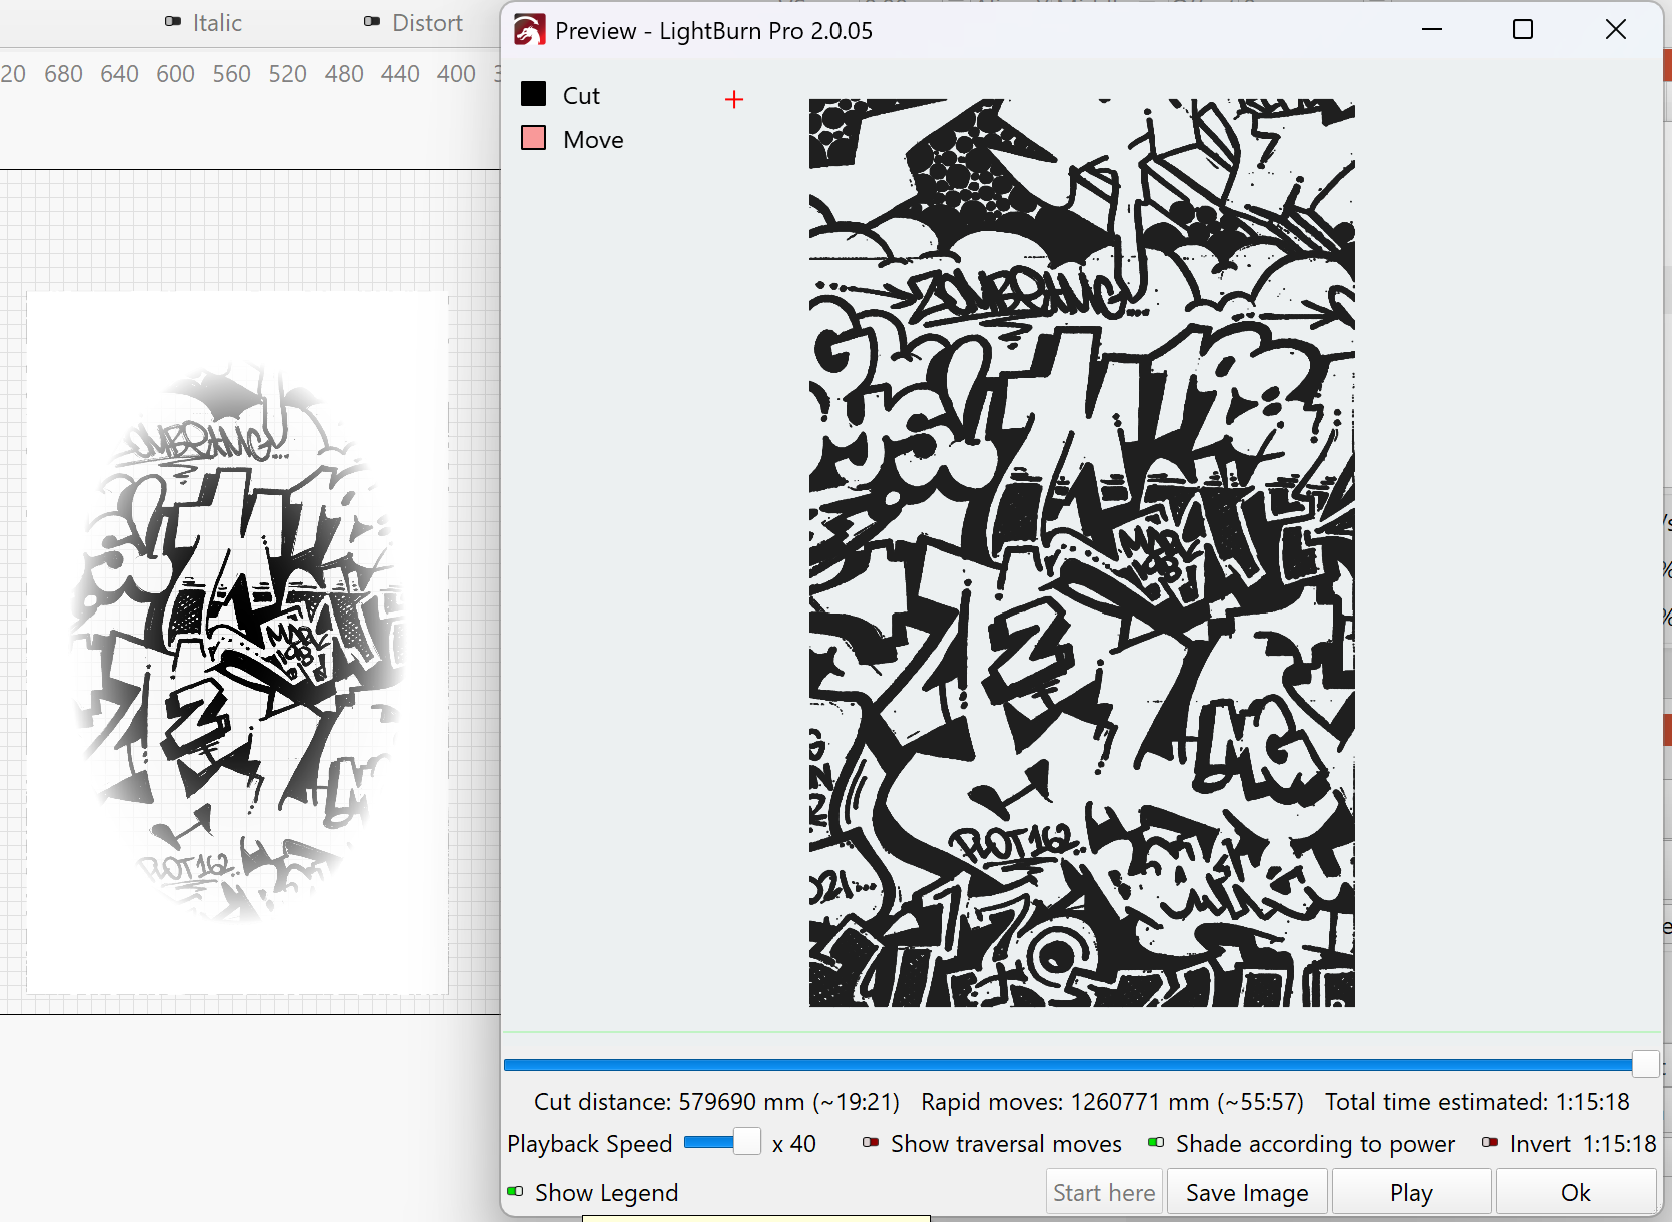Image resolution: width=1672 pixels, height=1222 pixels.
Task: Click the black Cut legend swatch
Action: pos(534,94)
